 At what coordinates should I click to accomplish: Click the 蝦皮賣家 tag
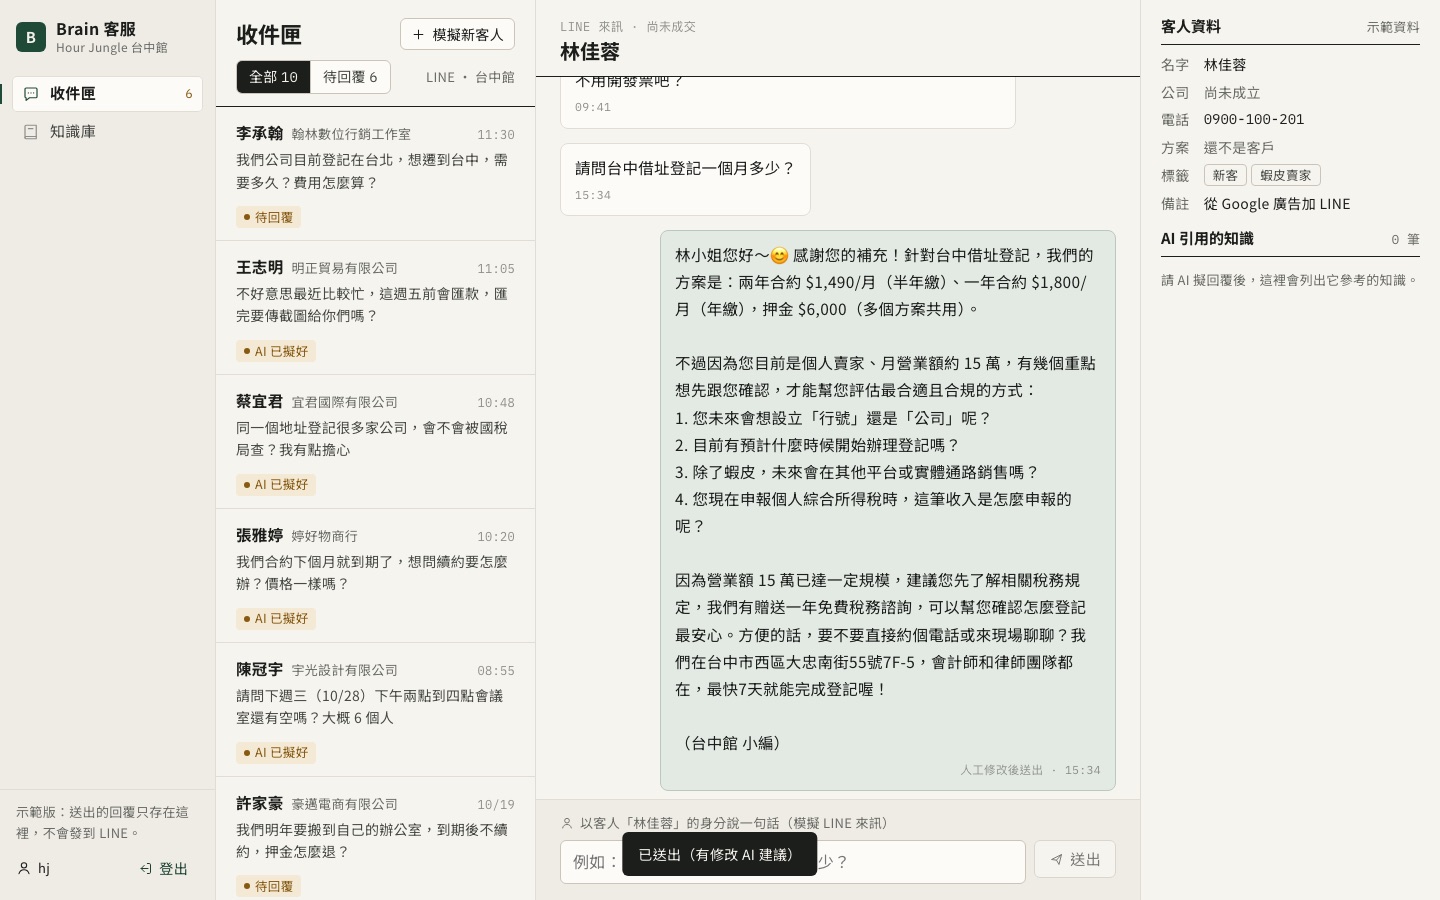[x=1286, y=175]
